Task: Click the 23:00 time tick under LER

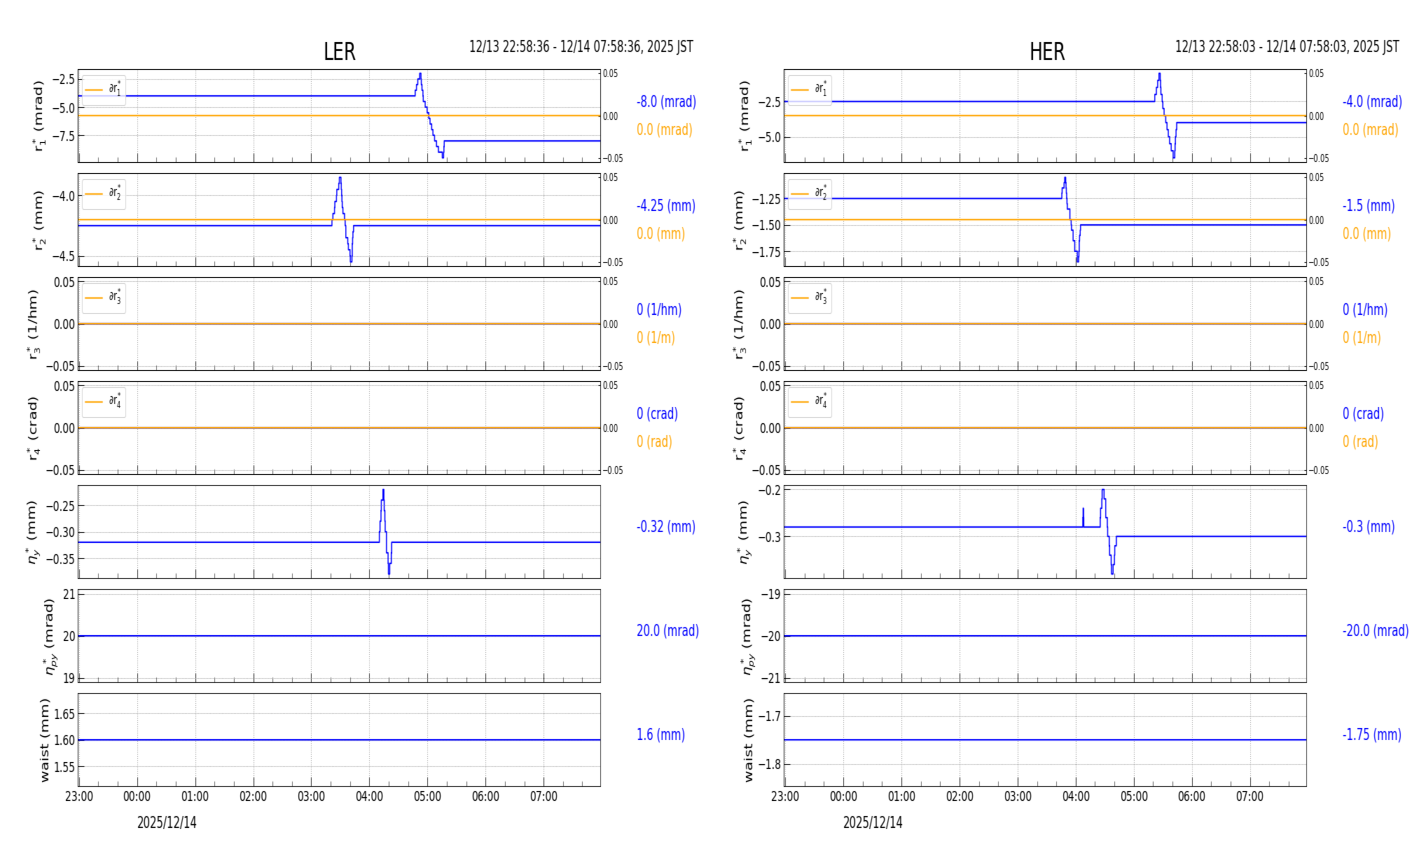Action: pos(79,797)
